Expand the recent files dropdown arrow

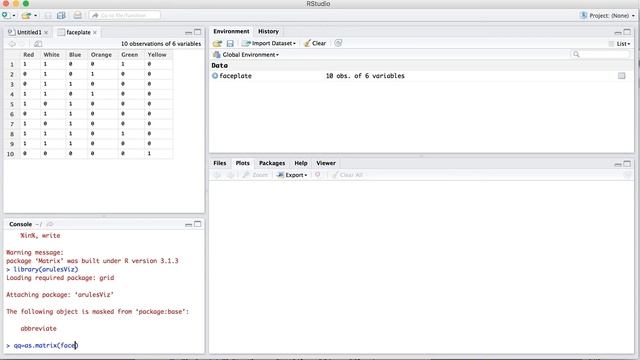[x=36, y=16]
